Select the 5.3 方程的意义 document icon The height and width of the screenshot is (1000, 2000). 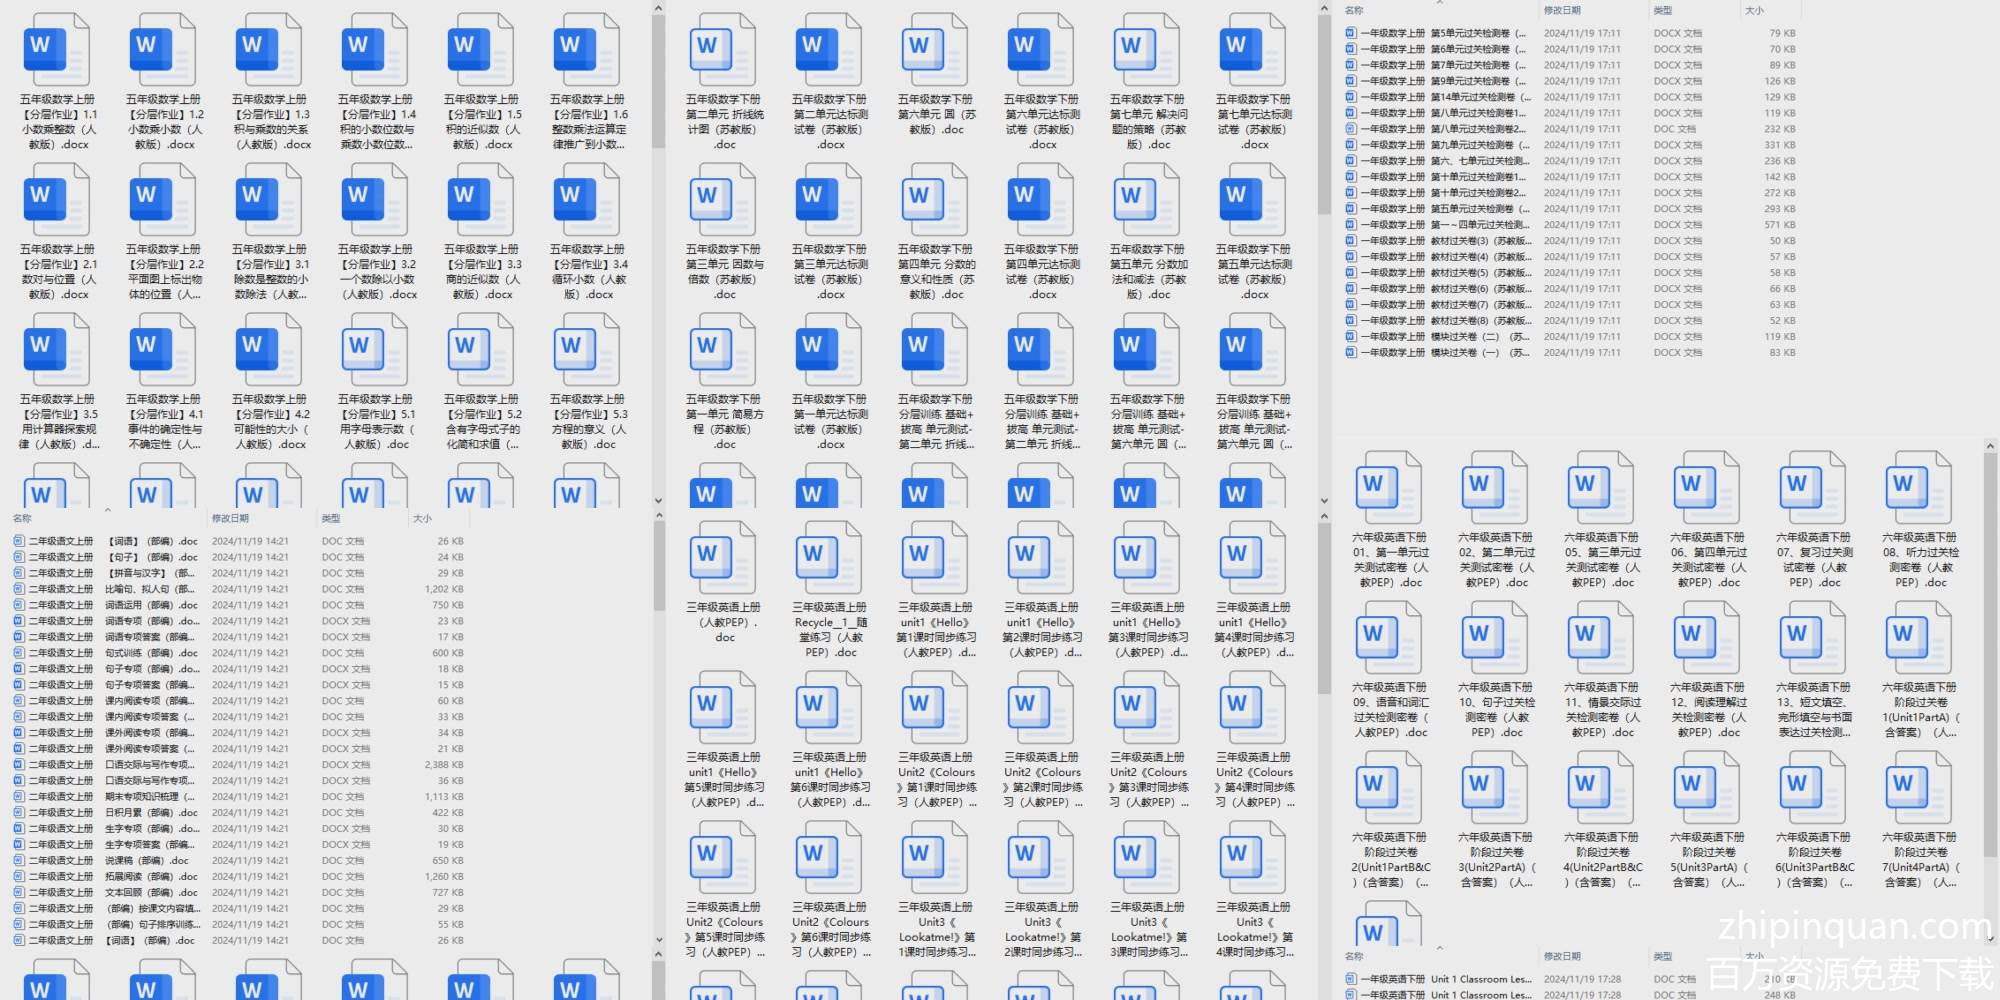coord(587,350)
